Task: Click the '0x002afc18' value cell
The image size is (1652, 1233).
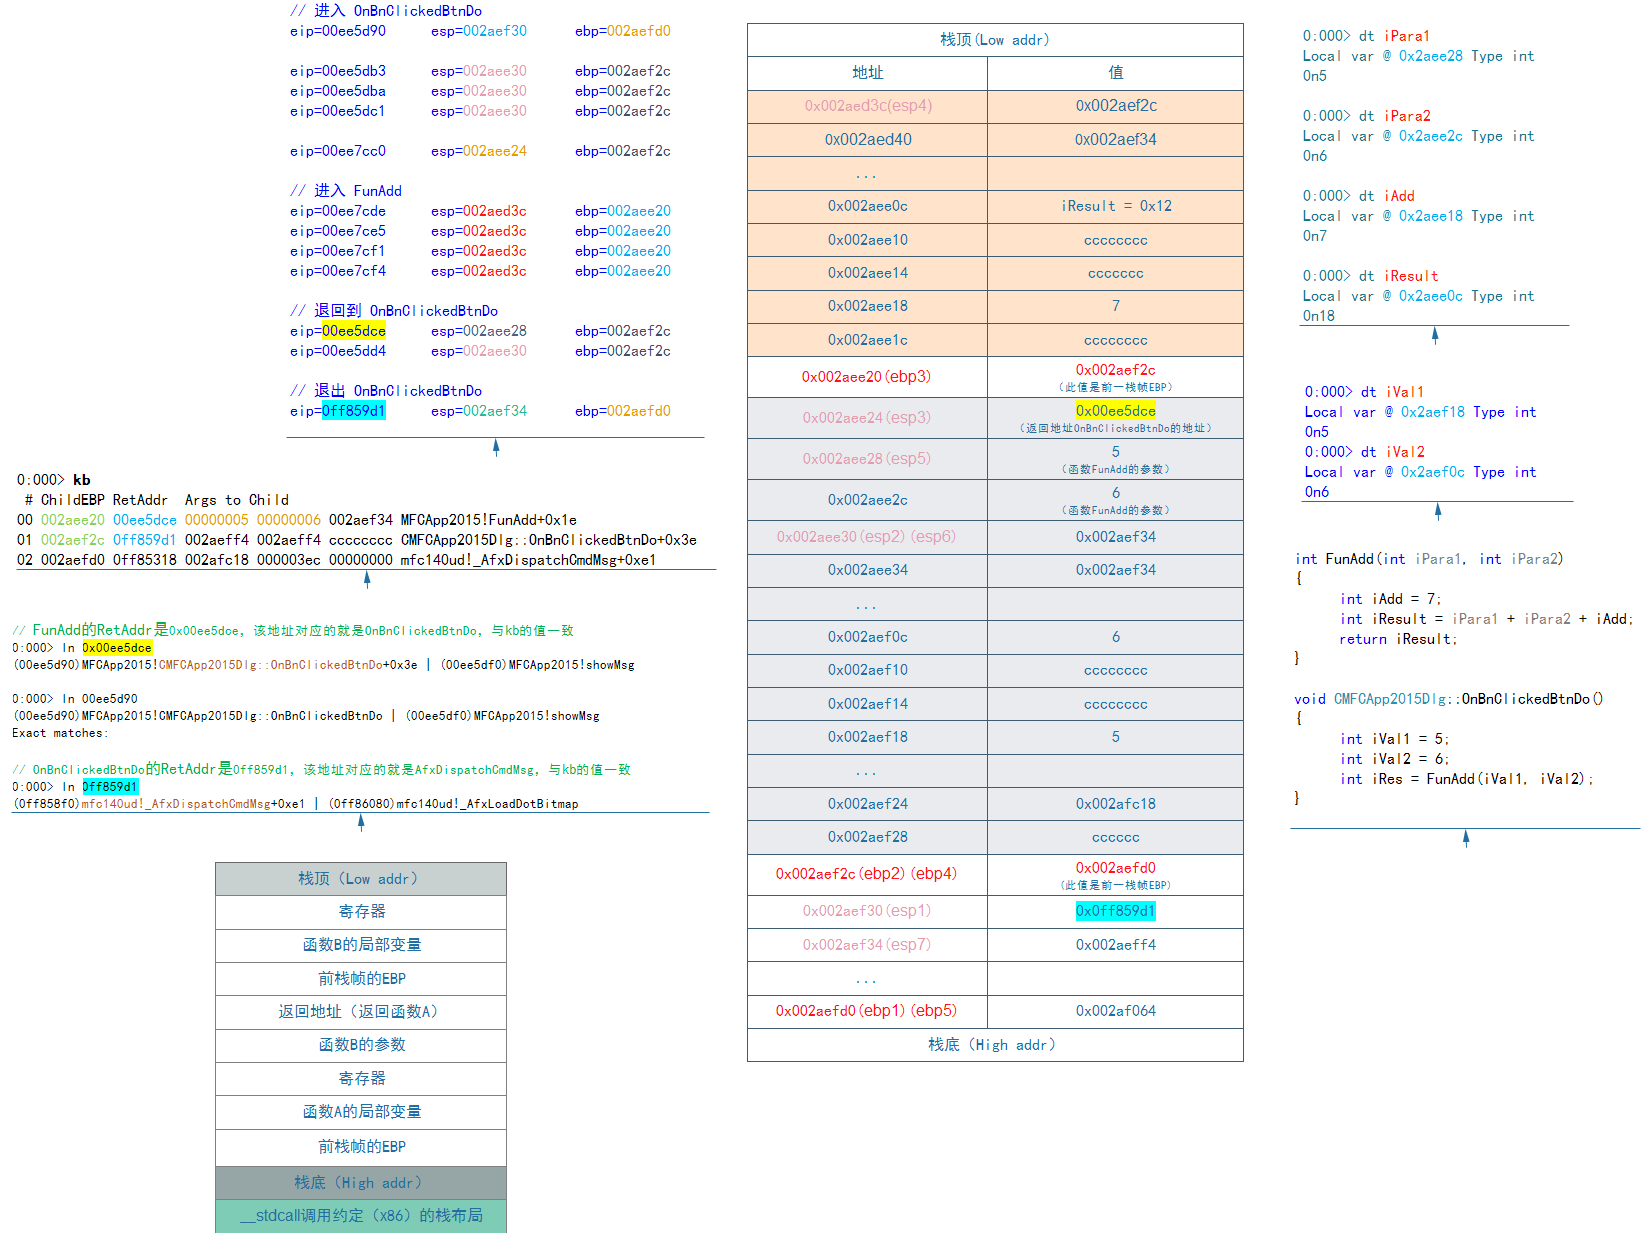Action: click(1116, 804)
